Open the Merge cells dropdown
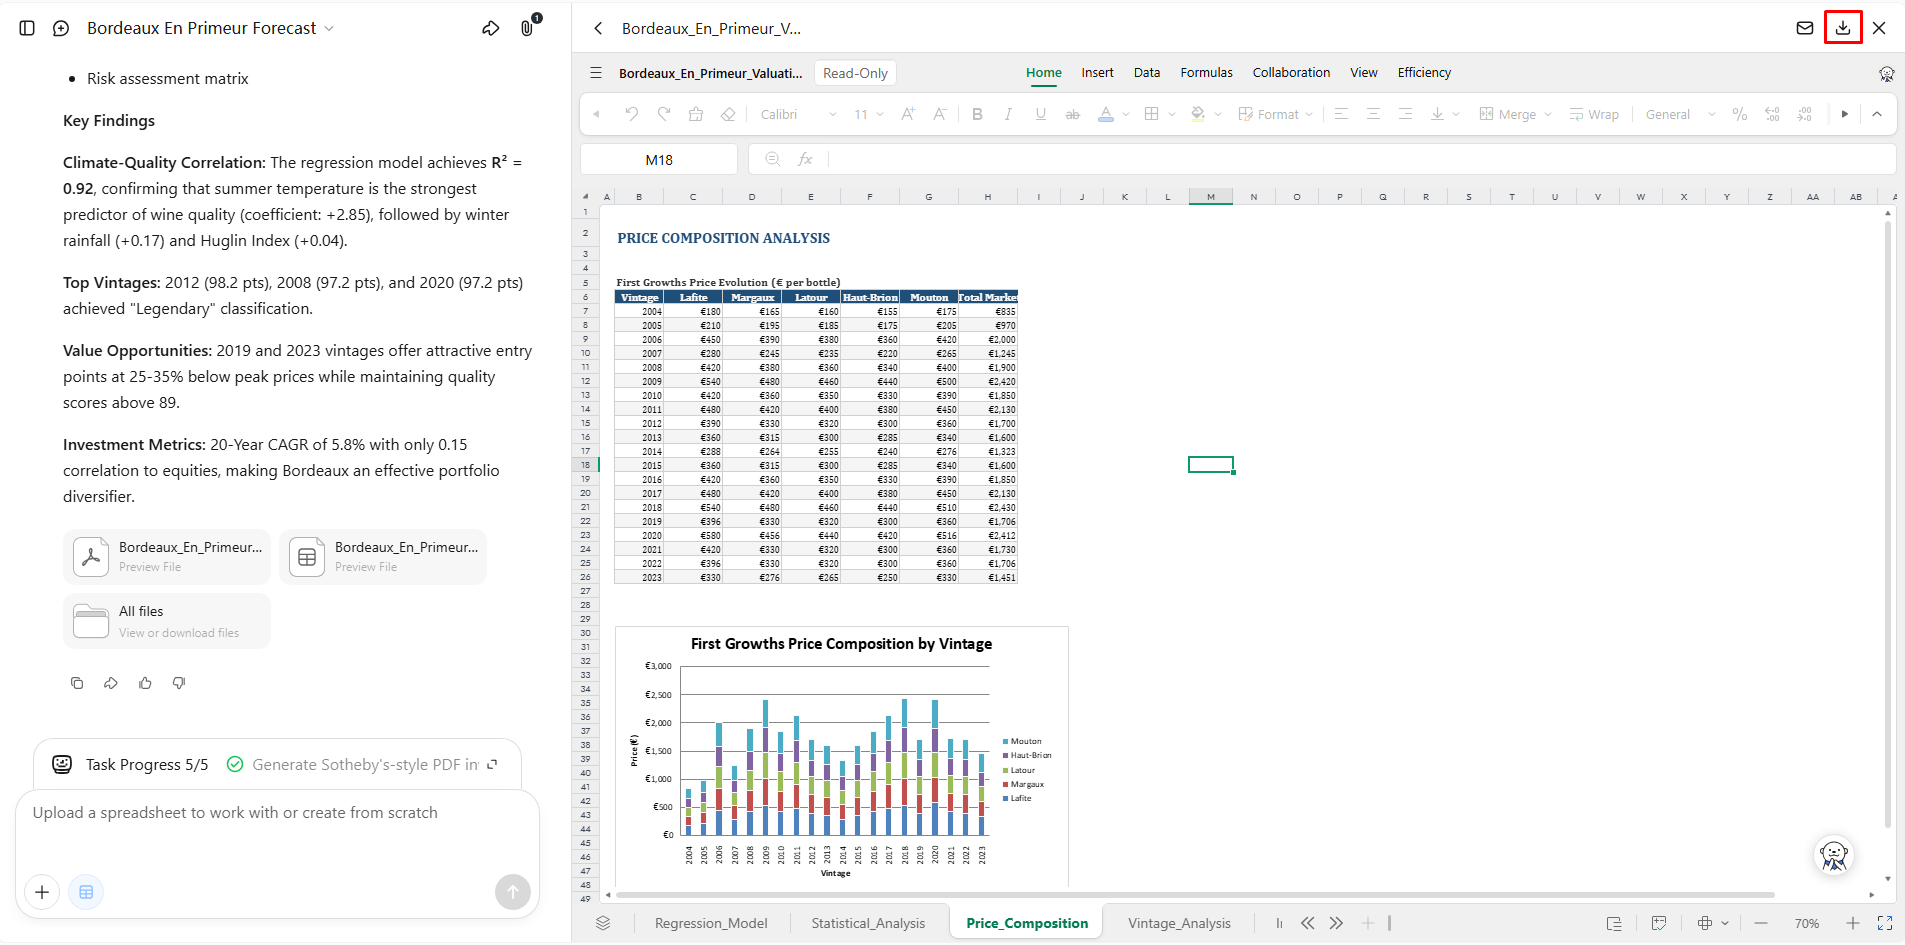 tap(1515, 114)
